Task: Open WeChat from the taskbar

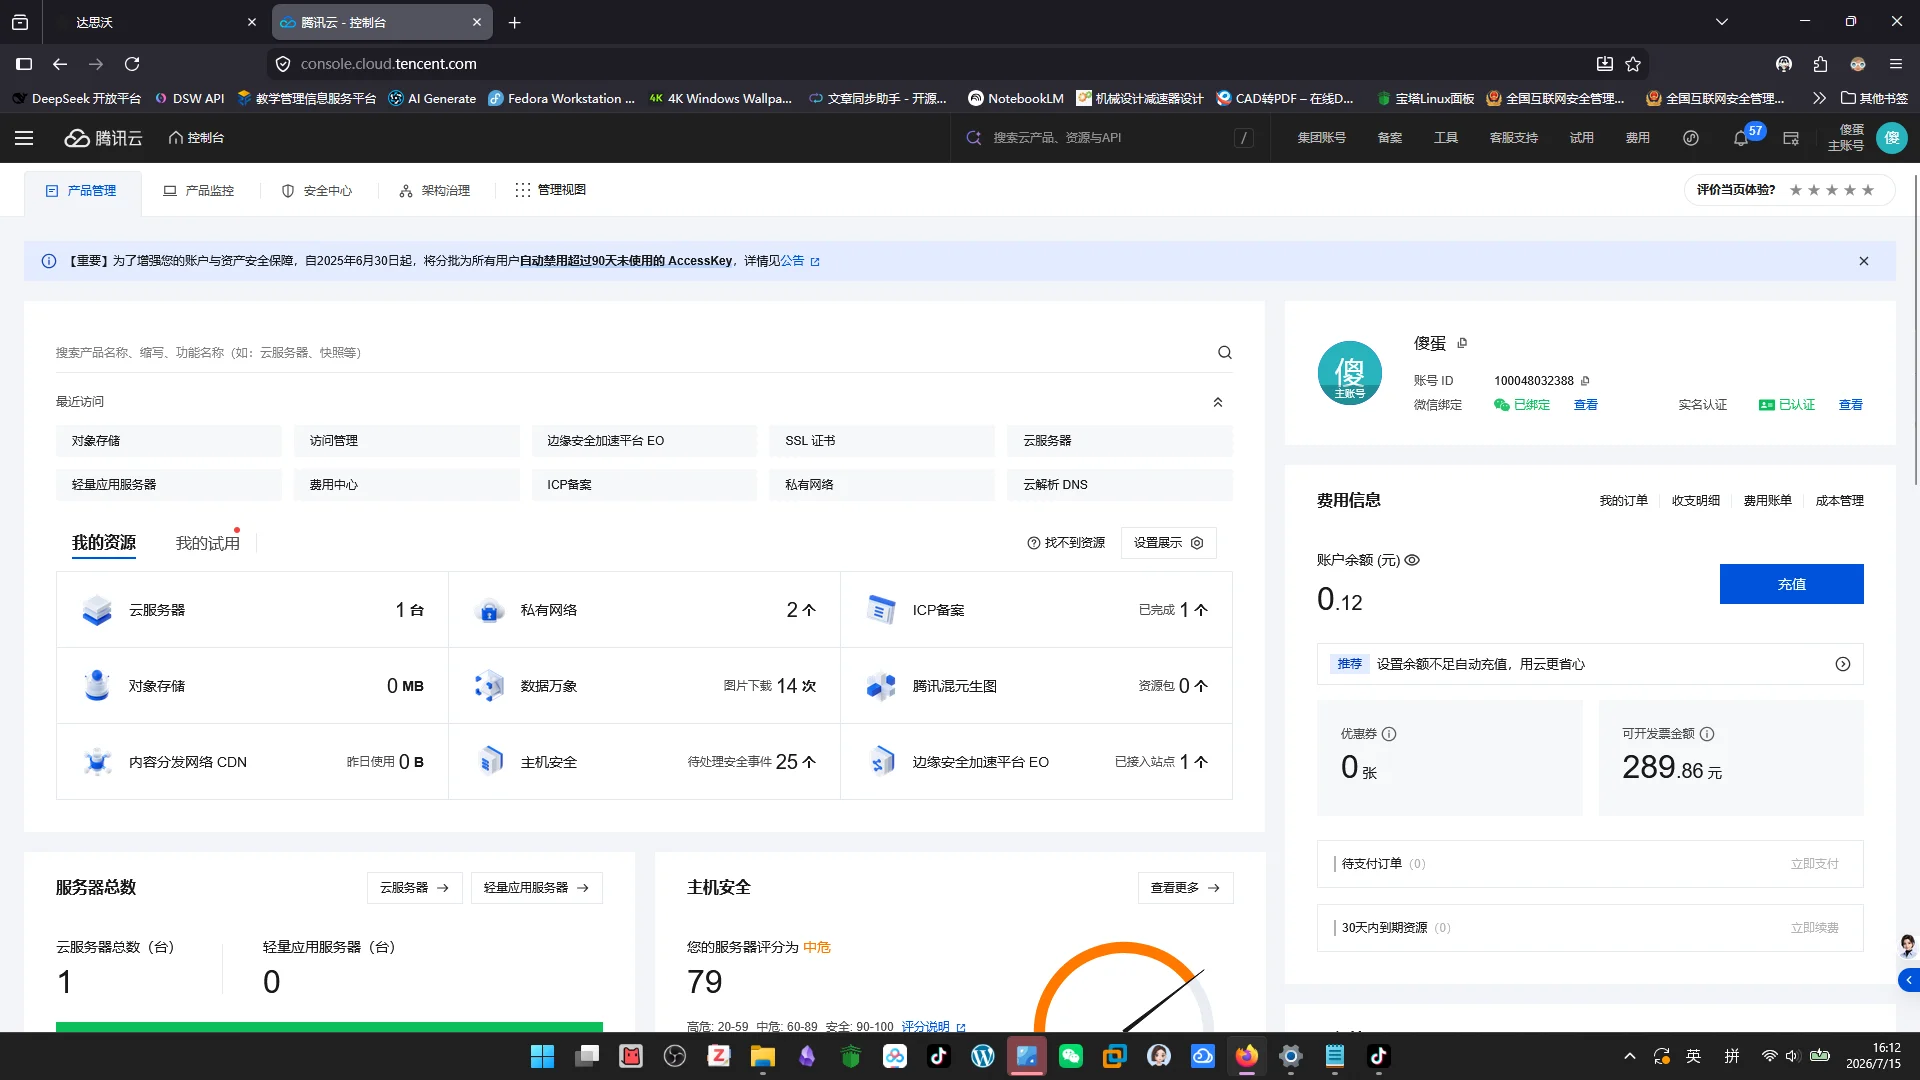Action: click(1071, 1056)
